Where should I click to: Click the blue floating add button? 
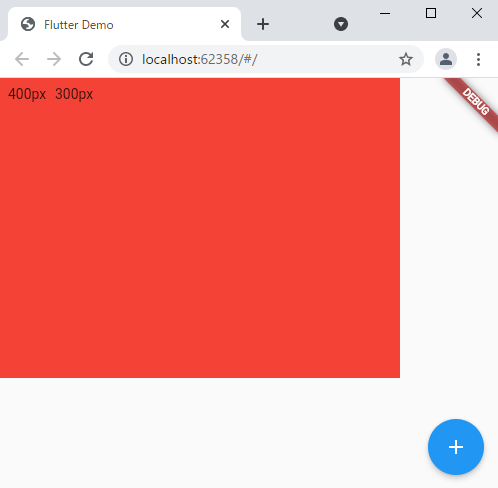456,447
